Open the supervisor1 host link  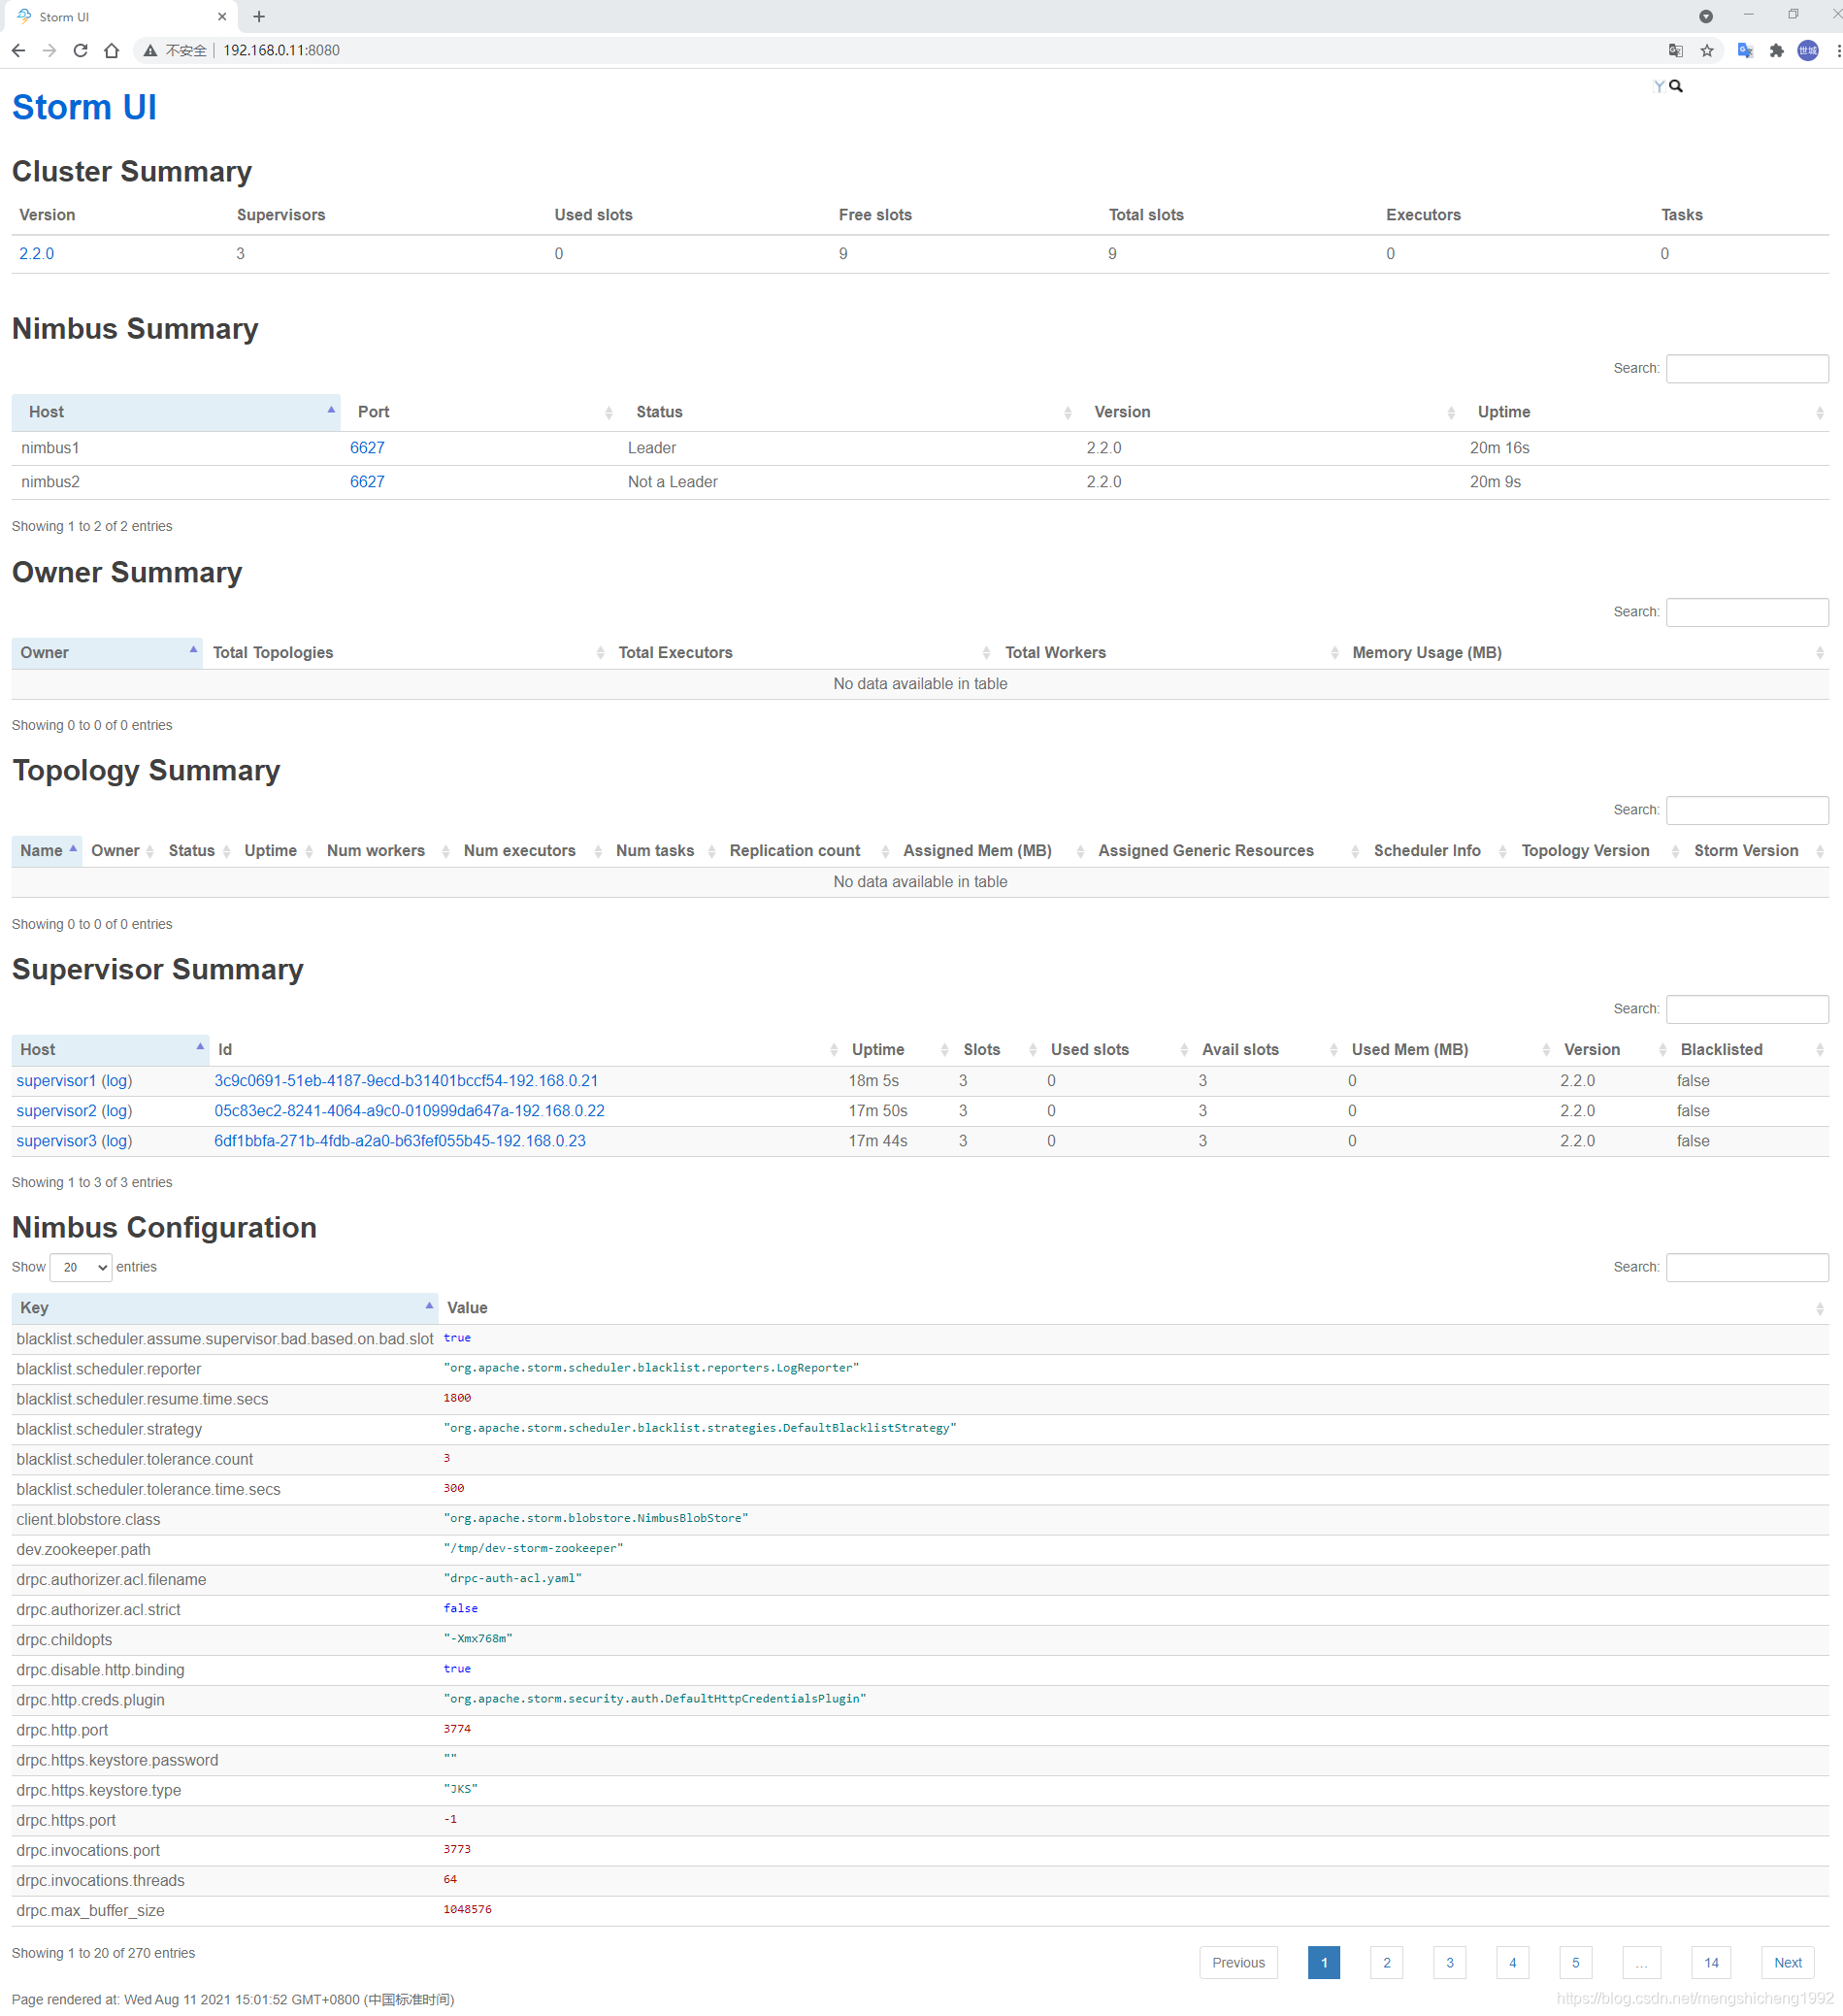(56, 1080)
